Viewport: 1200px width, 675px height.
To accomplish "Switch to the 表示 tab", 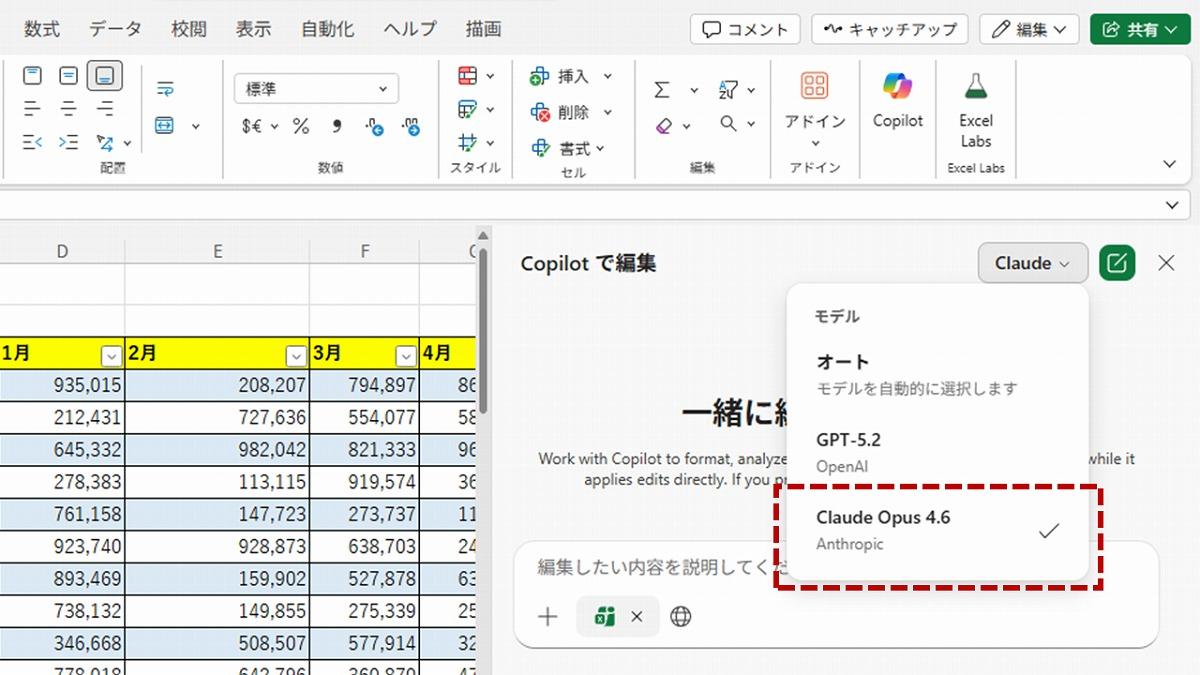I will pyautogui.click(x=253, y=29).
